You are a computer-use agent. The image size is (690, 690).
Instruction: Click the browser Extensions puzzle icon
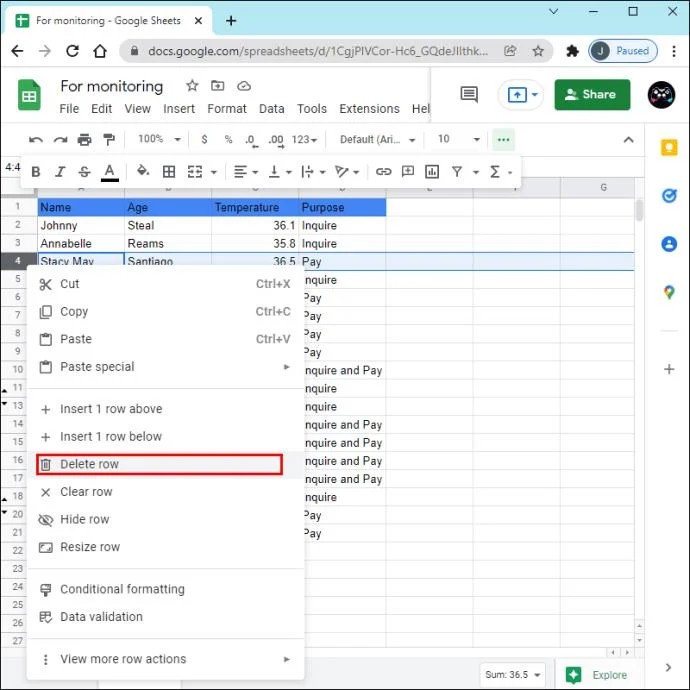coord(572,51)
